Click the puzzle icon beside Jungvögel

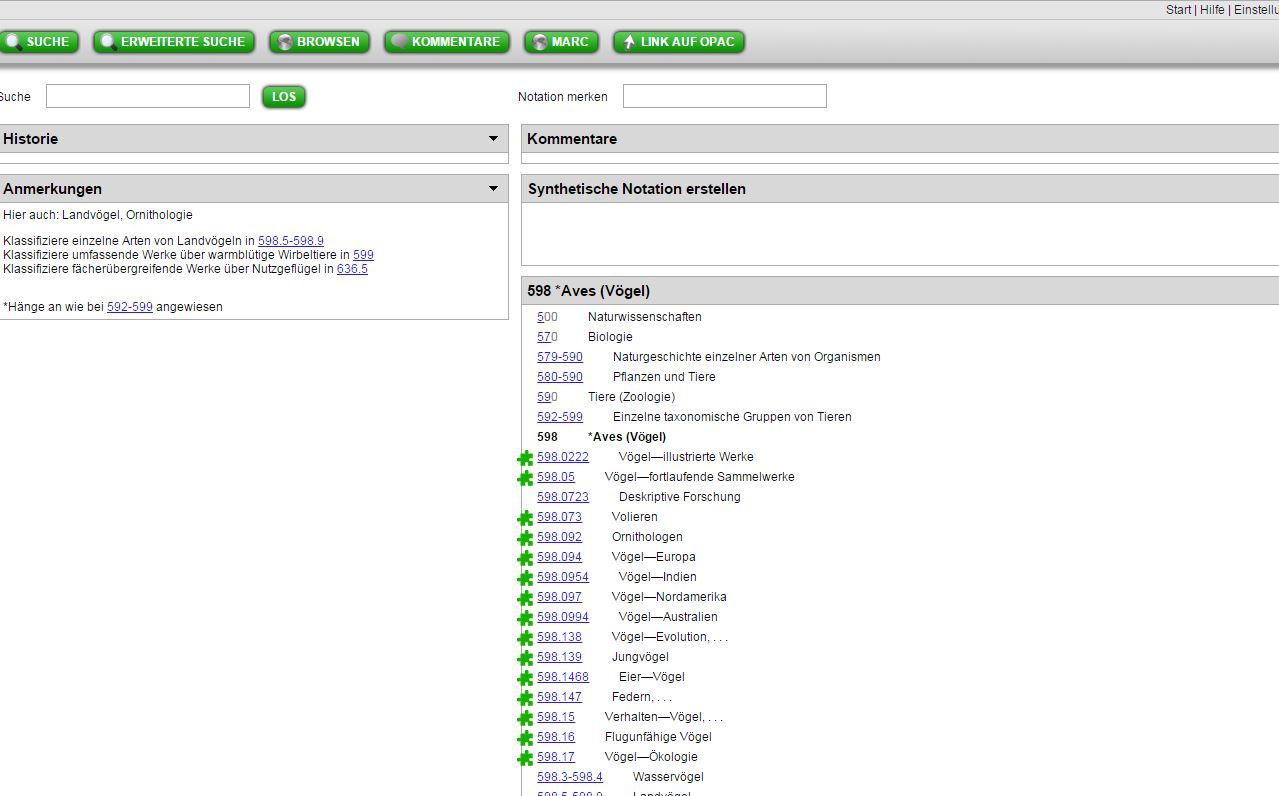point(525,658)
